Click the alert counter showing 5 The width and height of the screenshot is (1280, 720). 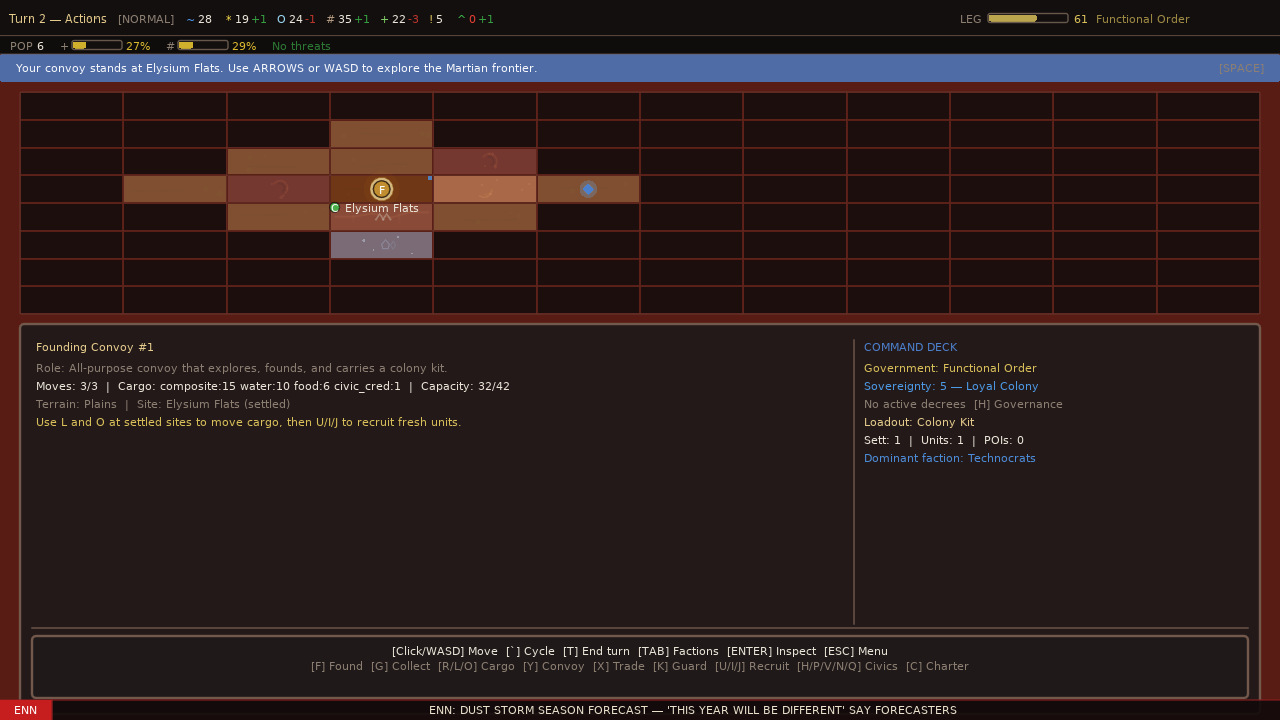pyautogui.click(x=436, y=19)
